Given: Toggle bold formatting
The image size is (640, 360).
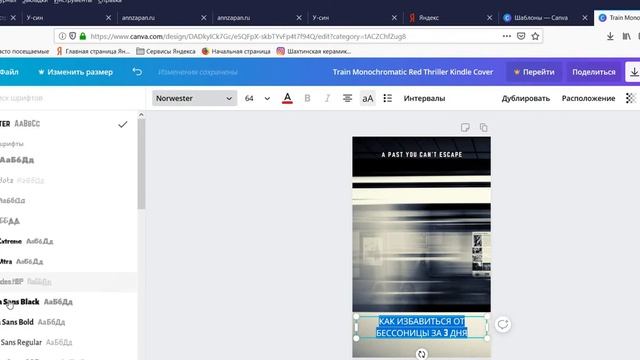Looking at the screenshot, I should (x=307, y=98).
